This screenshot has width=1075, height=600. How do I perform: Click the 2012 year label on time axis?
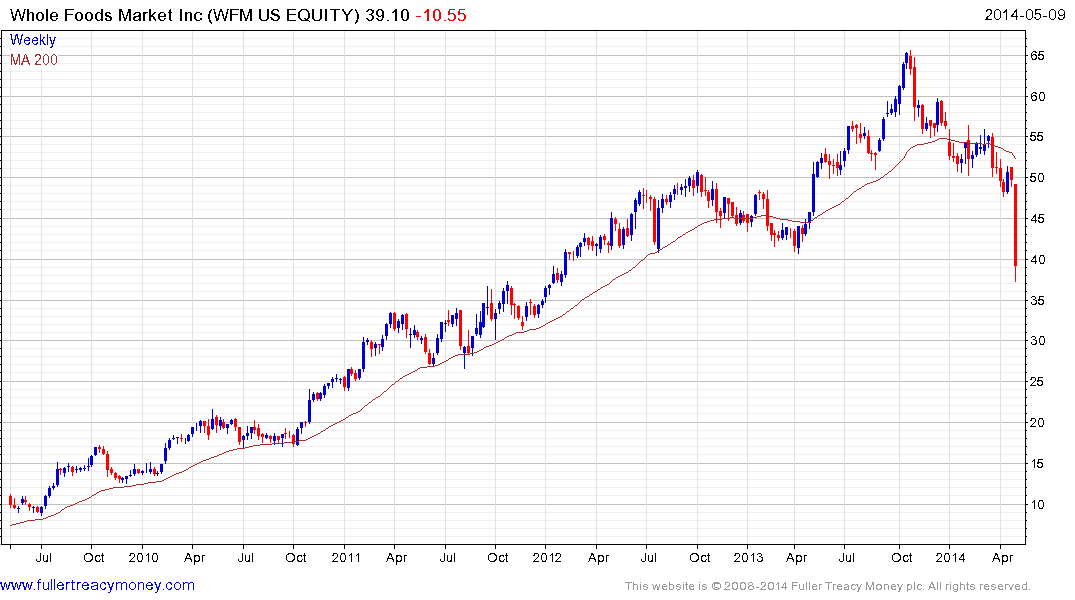tap(547, 557)
